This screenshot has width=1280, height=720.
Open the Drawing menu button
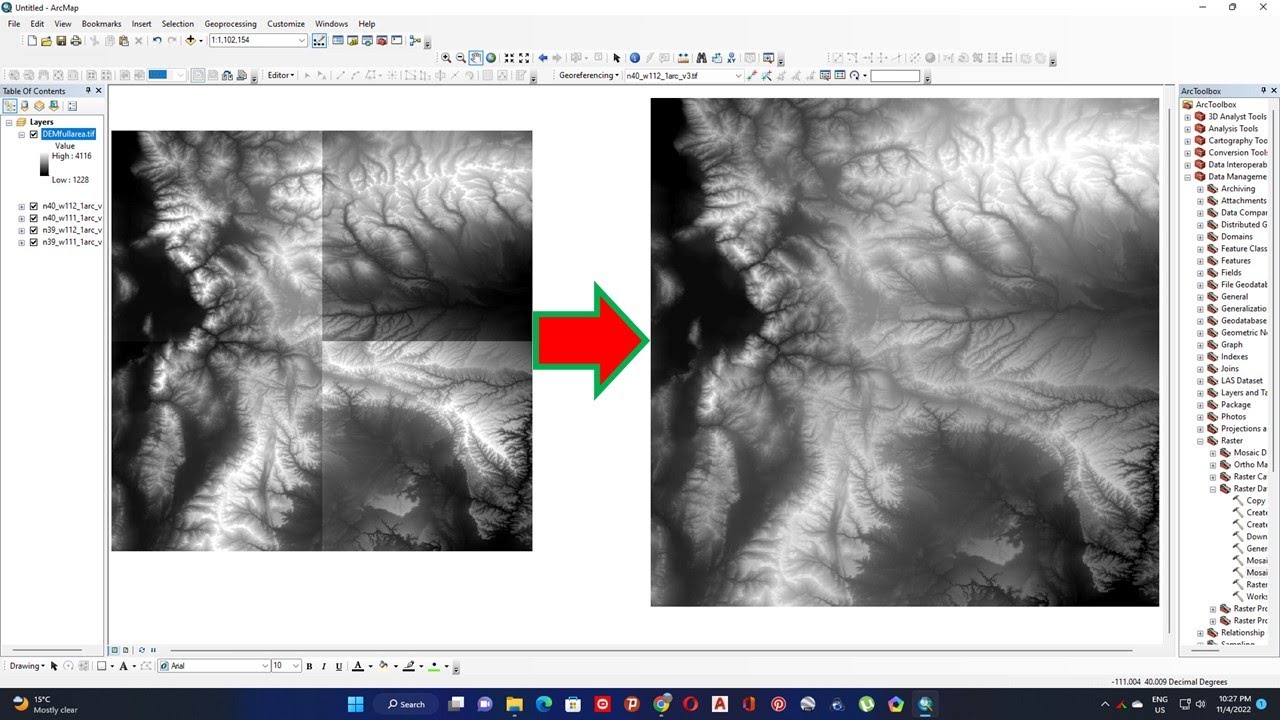(x=27, y=666)
